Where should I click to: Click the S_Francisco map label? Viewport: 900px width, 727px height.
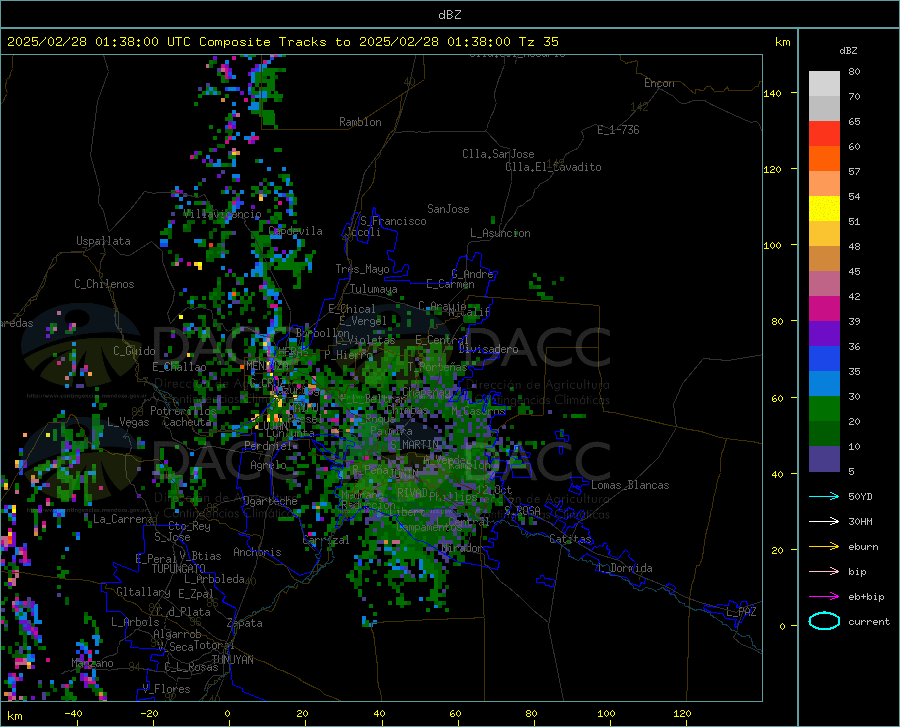(393, 221)
